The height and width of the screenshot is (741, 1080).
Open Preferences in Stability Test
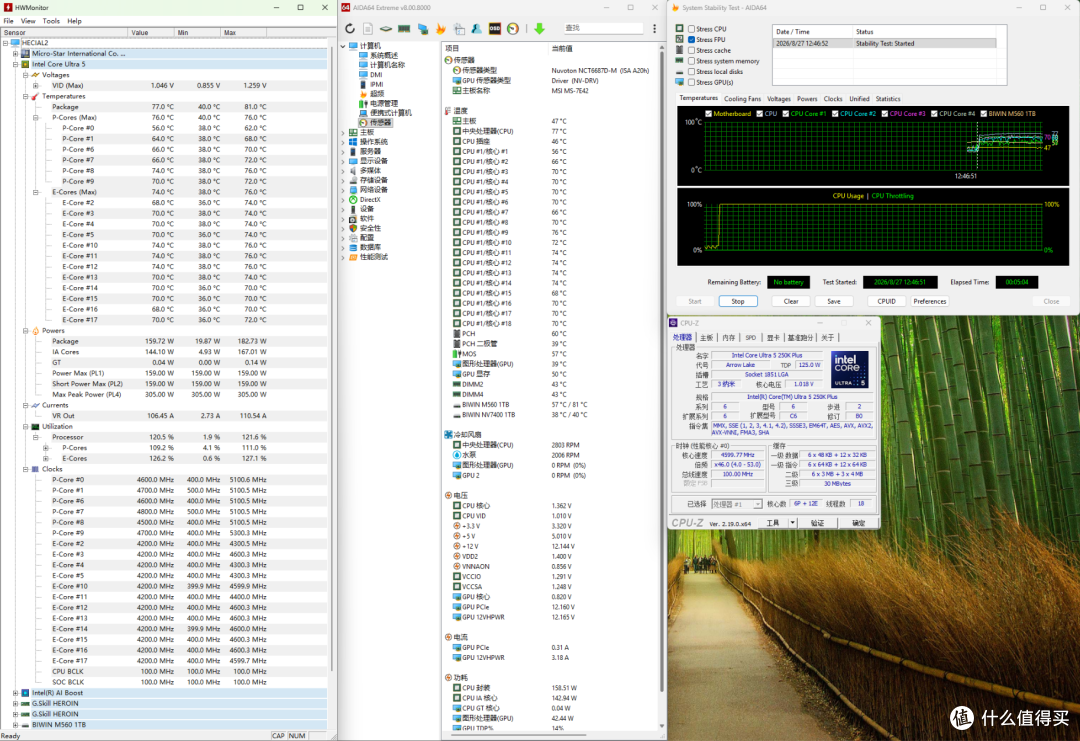pos(930,301)
